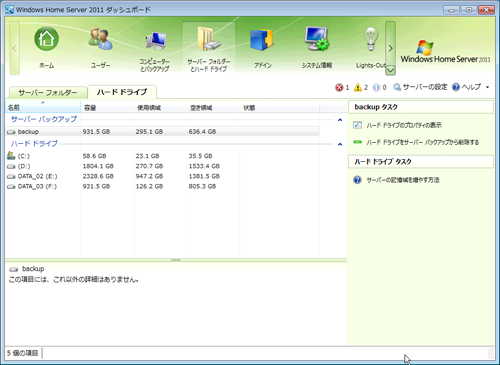Click D: capacity value 1804.1 GB
This screenshot has width=500, height=365.
click(98, 166)
